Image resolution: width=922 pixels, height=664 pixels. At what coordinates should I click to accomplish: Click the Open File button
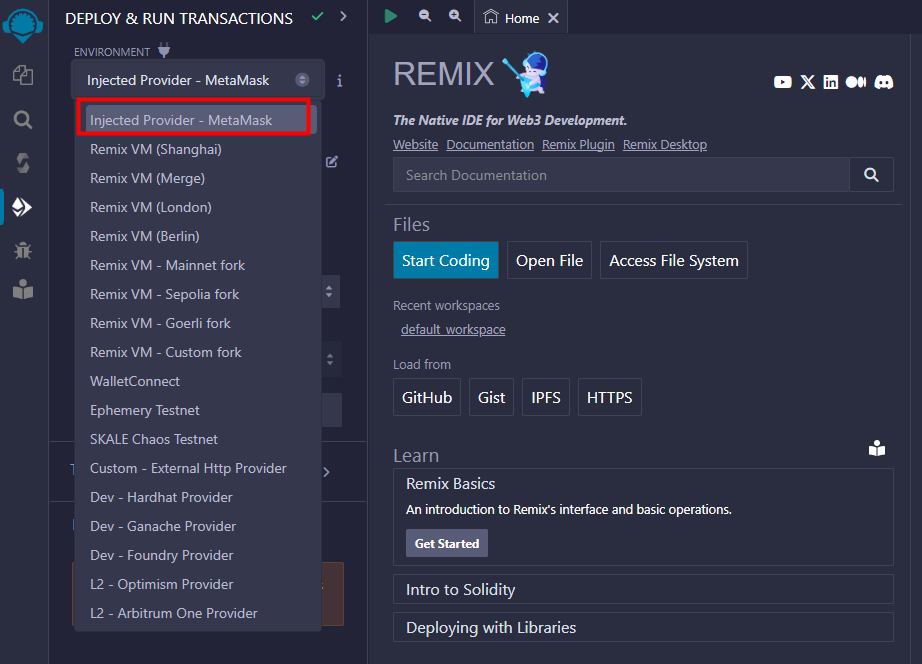[549, 260]
